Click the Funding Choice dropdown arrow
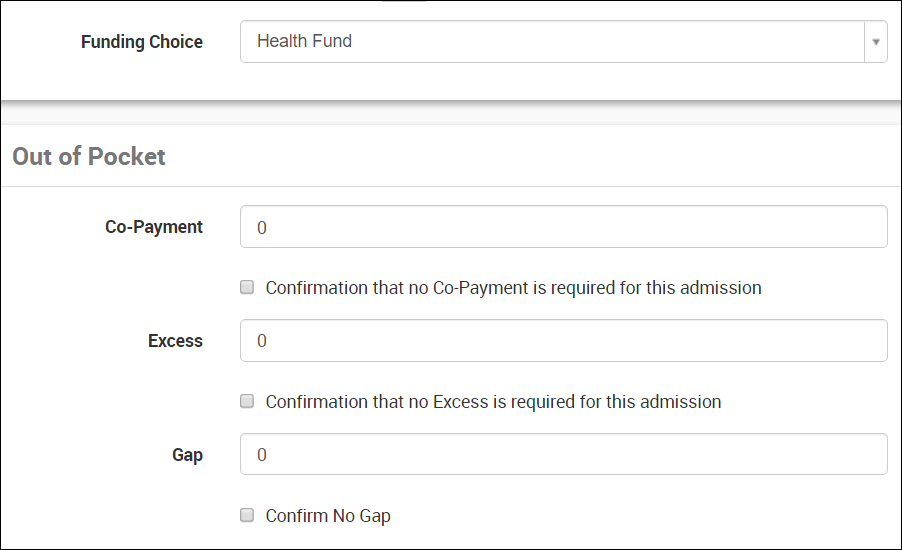 tap(875, 42)
